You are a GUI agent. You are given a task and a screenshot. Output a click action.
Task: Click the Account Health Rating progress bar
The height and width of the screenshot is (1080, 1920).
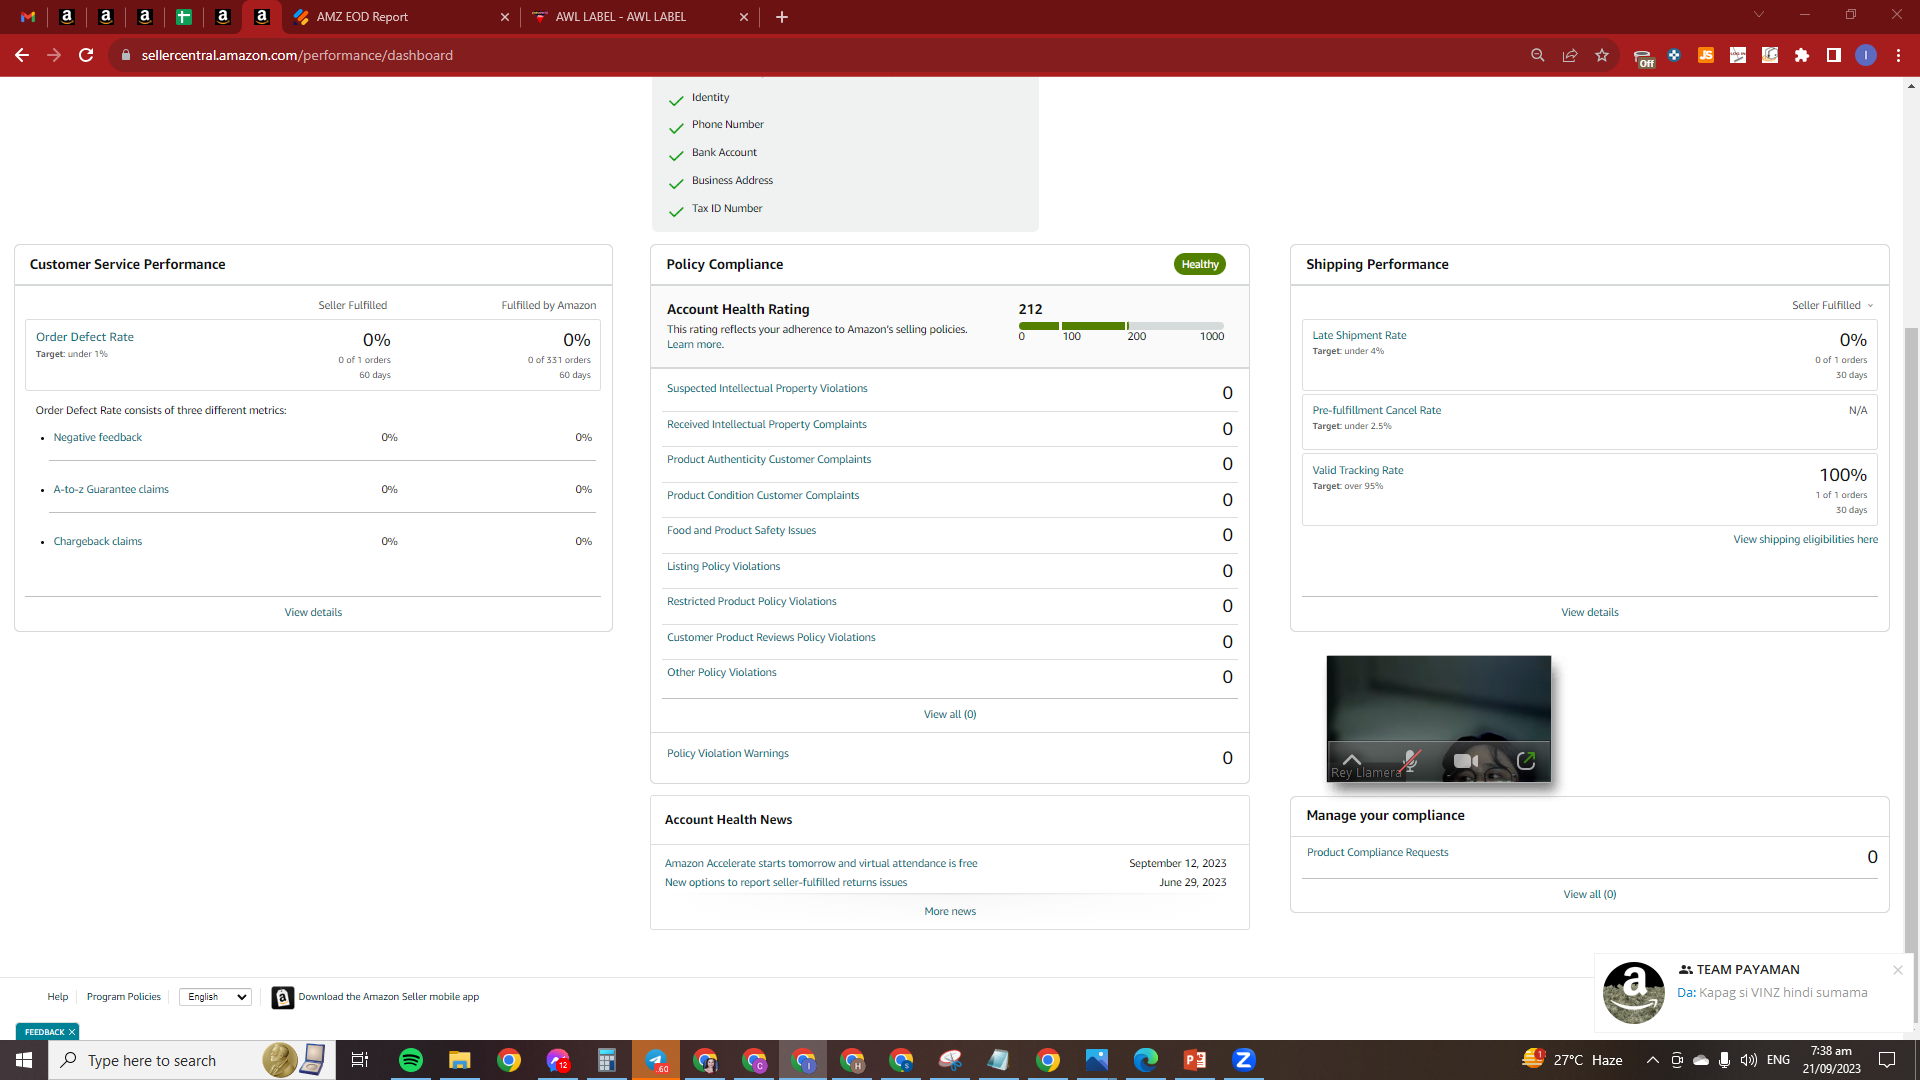pos(1121,326)
